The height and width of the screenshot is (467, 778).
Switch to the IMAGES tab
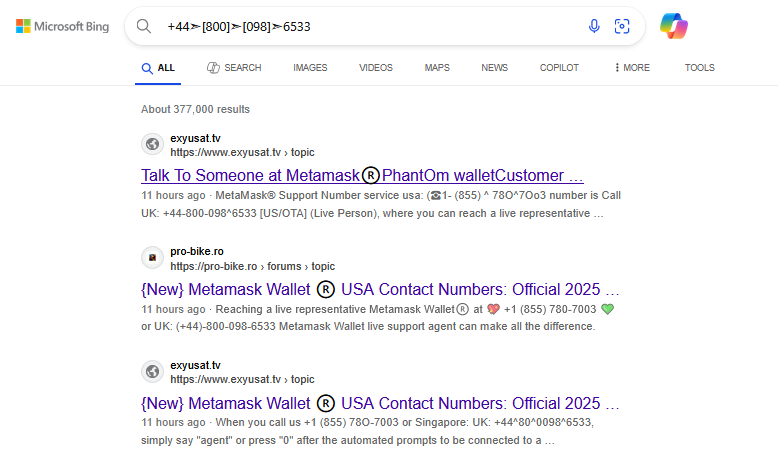(x=310, y=68)
